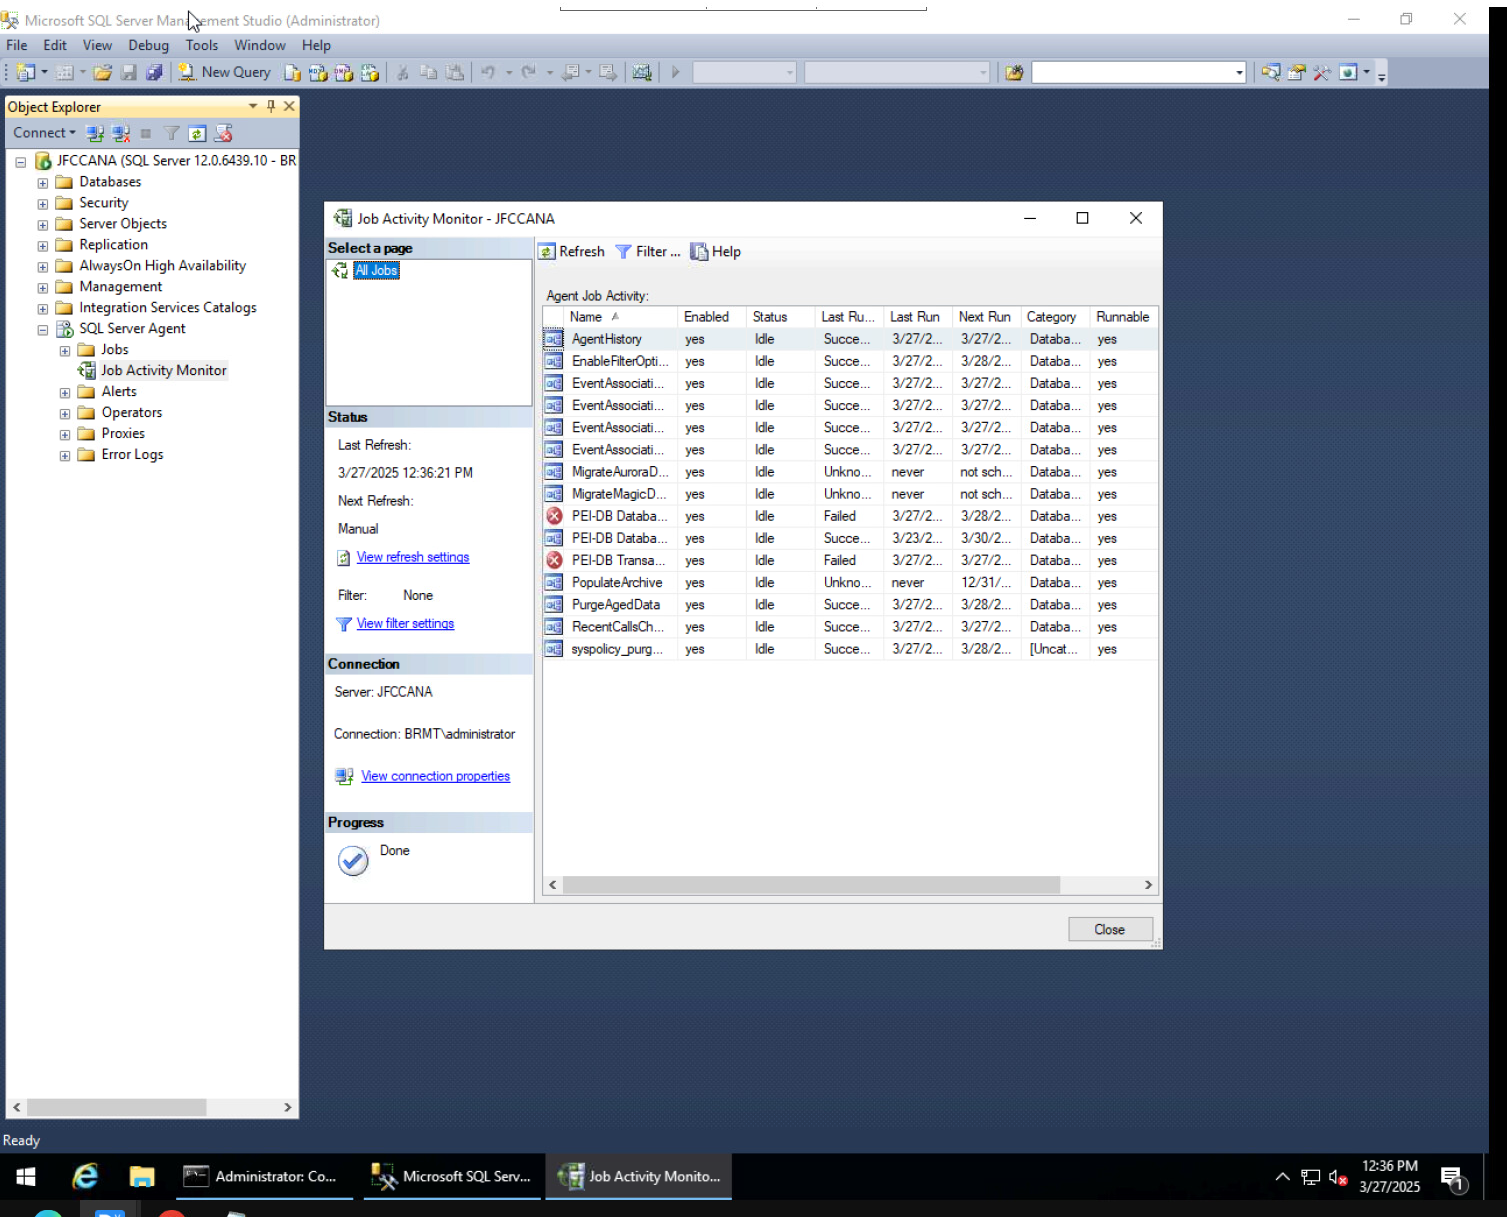Select the PopulateArchive job row
The width and height of the screenshot is (1507, 1217).
tap(850, 583)
